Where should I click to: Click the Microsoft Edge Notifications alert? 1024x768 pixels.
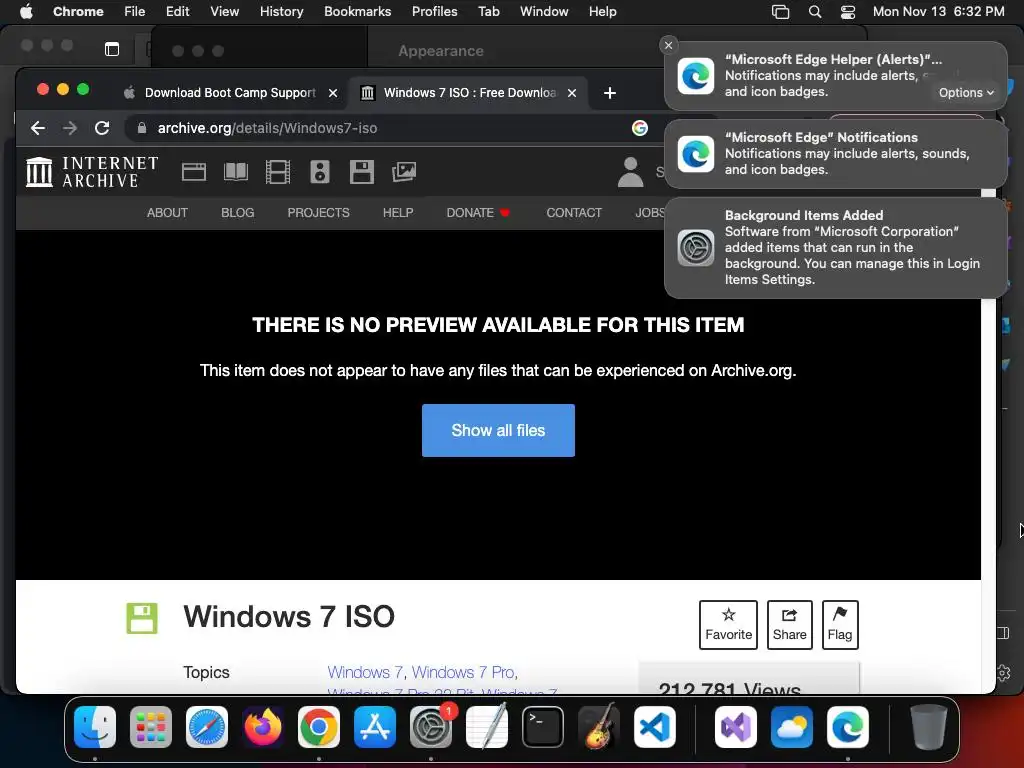pos(835,153)
